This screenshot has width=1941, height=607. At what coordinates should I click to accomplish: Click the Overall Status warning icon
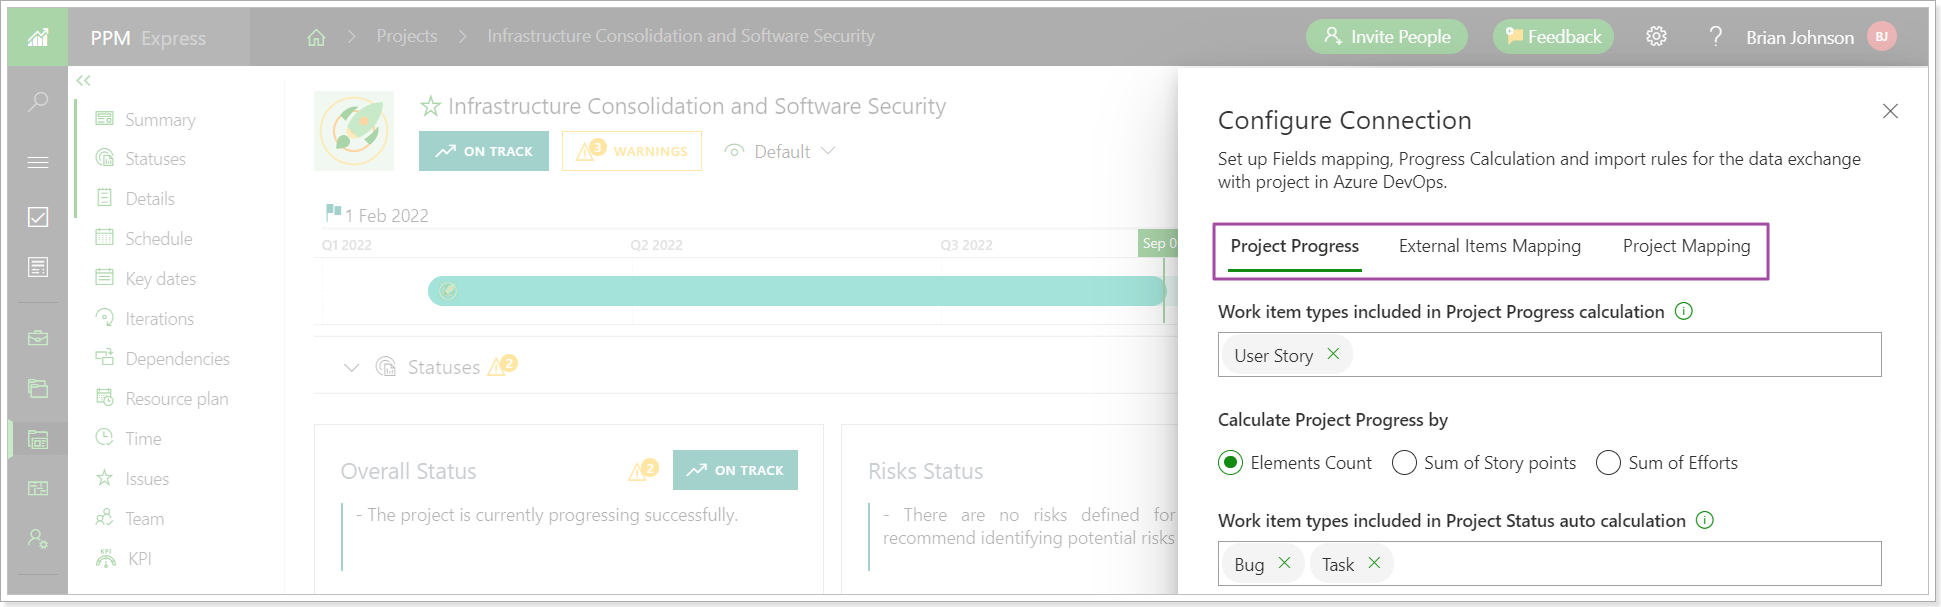click(x=643, y=470)
